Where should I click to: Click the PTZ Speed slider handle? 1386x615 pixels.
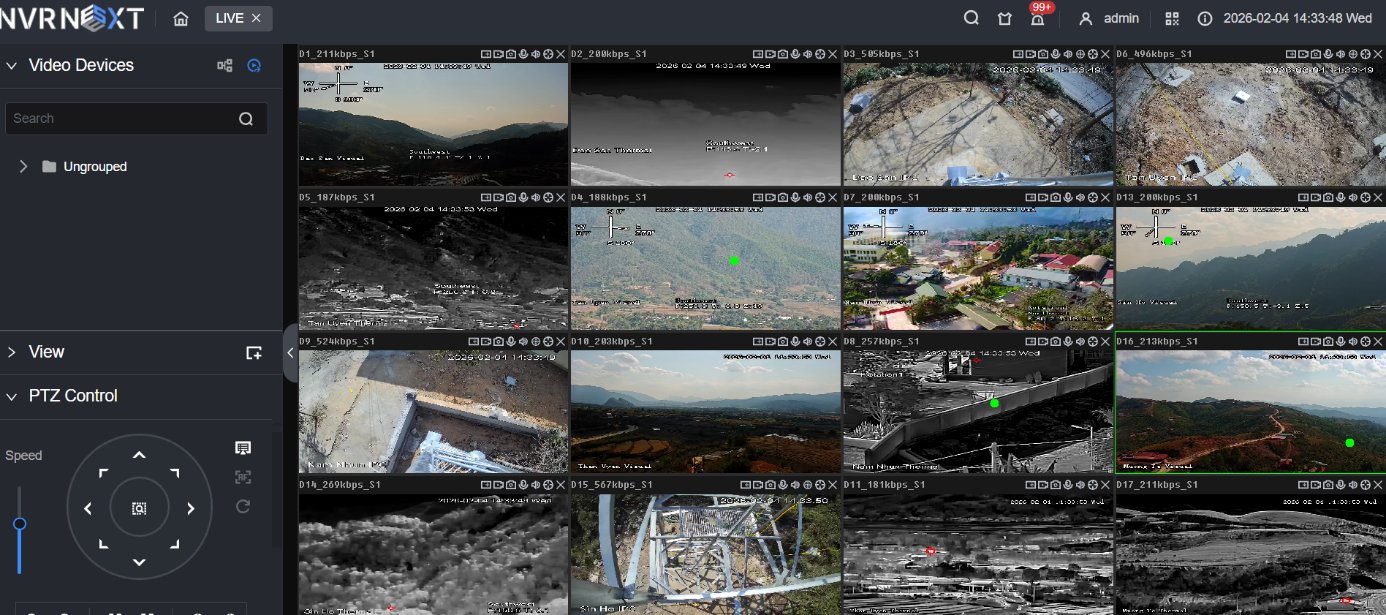[x=19, y=524]
